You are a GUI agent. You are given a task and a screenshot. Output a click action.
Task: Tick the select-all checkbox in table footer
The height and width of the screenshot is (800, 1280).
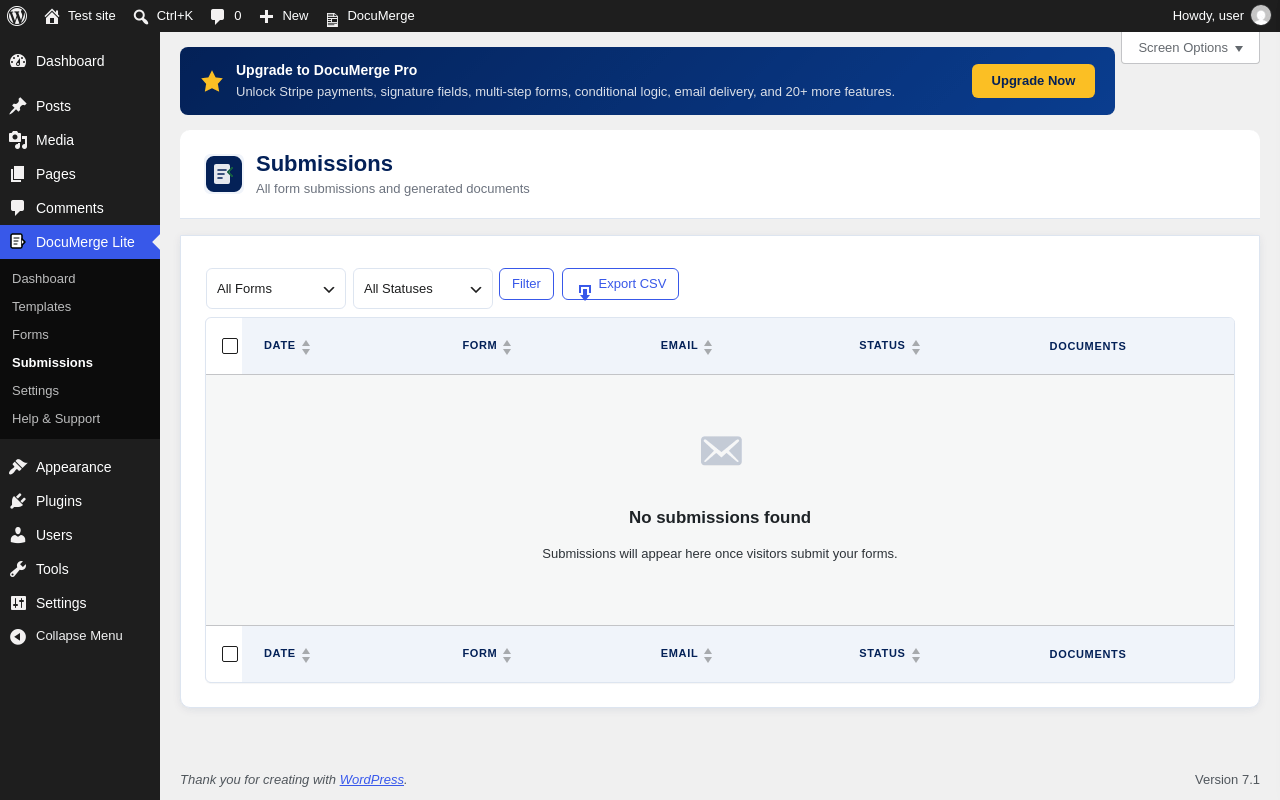[230, 654]
